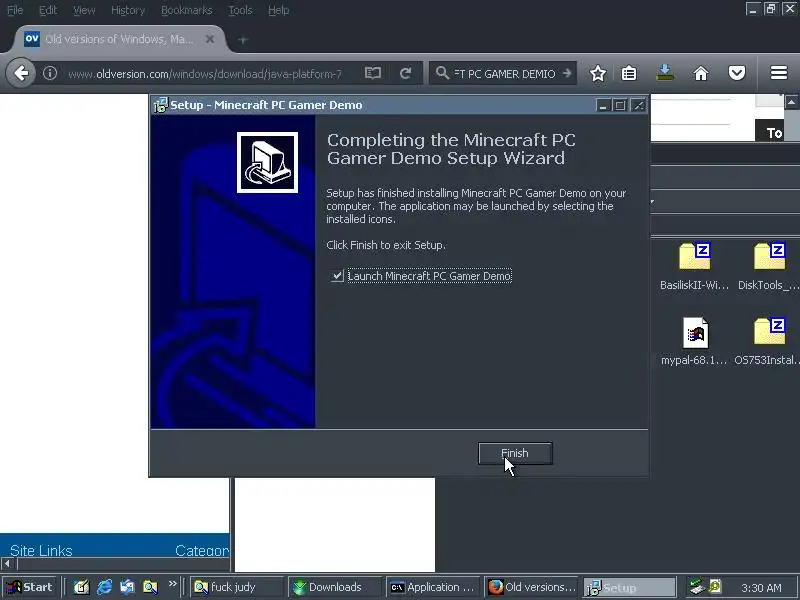
Task: Select the DiskTools_ zip file
Action: (x=769, y=266)
